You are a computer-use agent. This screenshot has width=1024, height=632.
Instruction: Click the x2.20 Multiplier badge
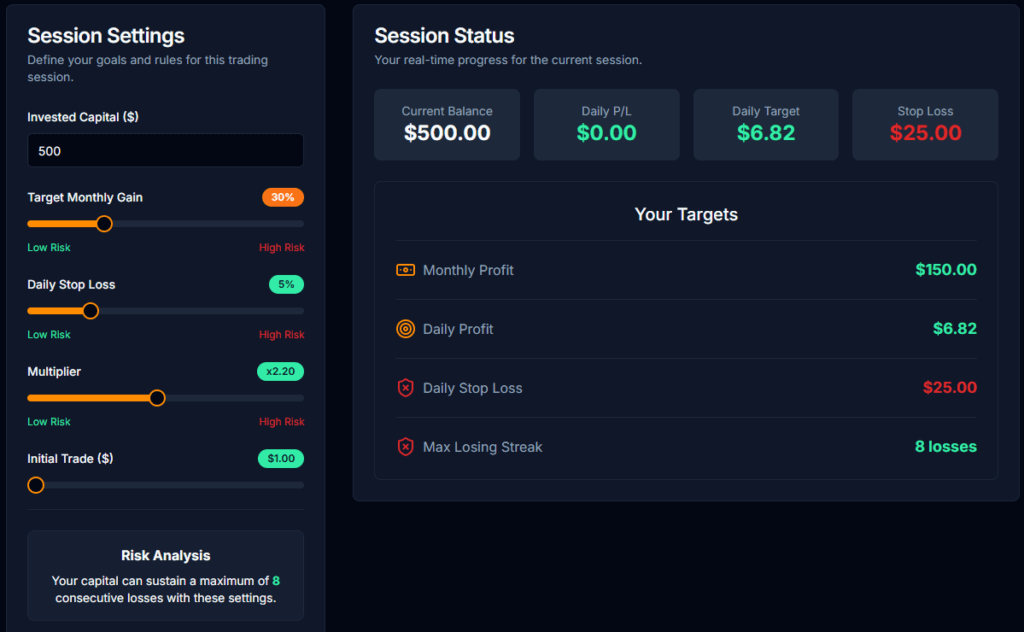coord(283,372)
